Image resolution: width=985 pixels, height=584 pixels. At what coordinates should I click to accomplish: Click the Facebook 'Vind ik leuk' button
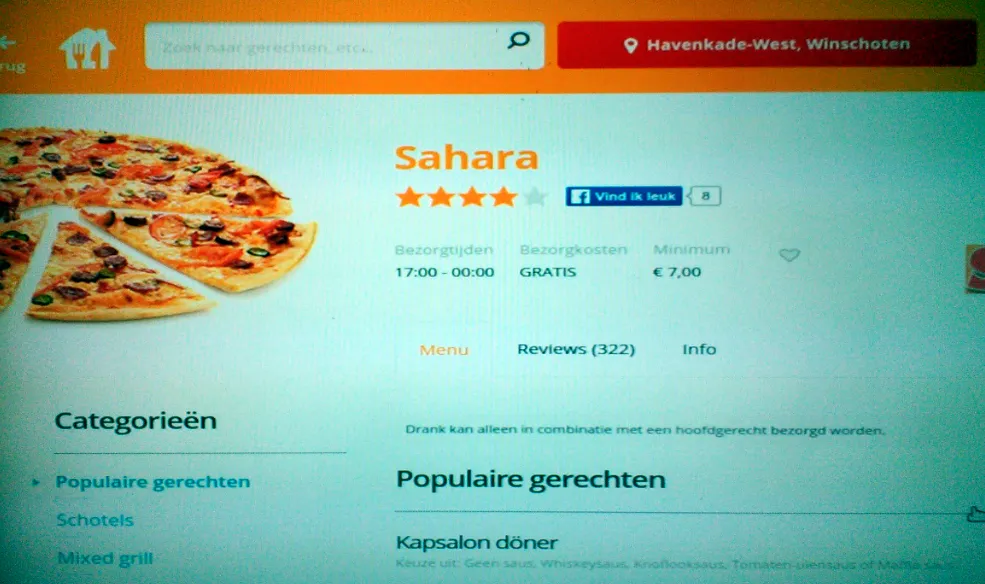(623, 196)
